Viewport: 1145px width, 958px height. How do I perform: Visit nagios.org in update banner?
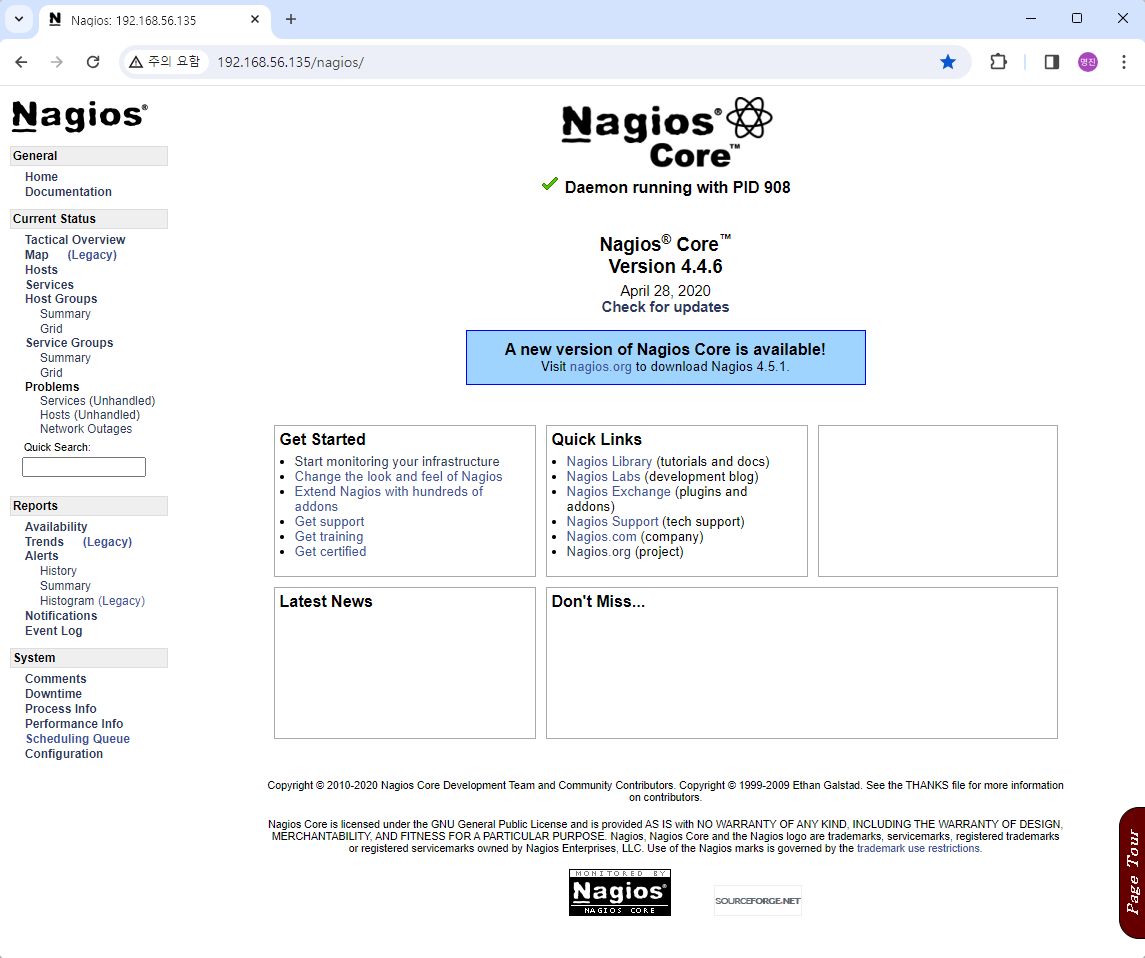click(600, 367)
